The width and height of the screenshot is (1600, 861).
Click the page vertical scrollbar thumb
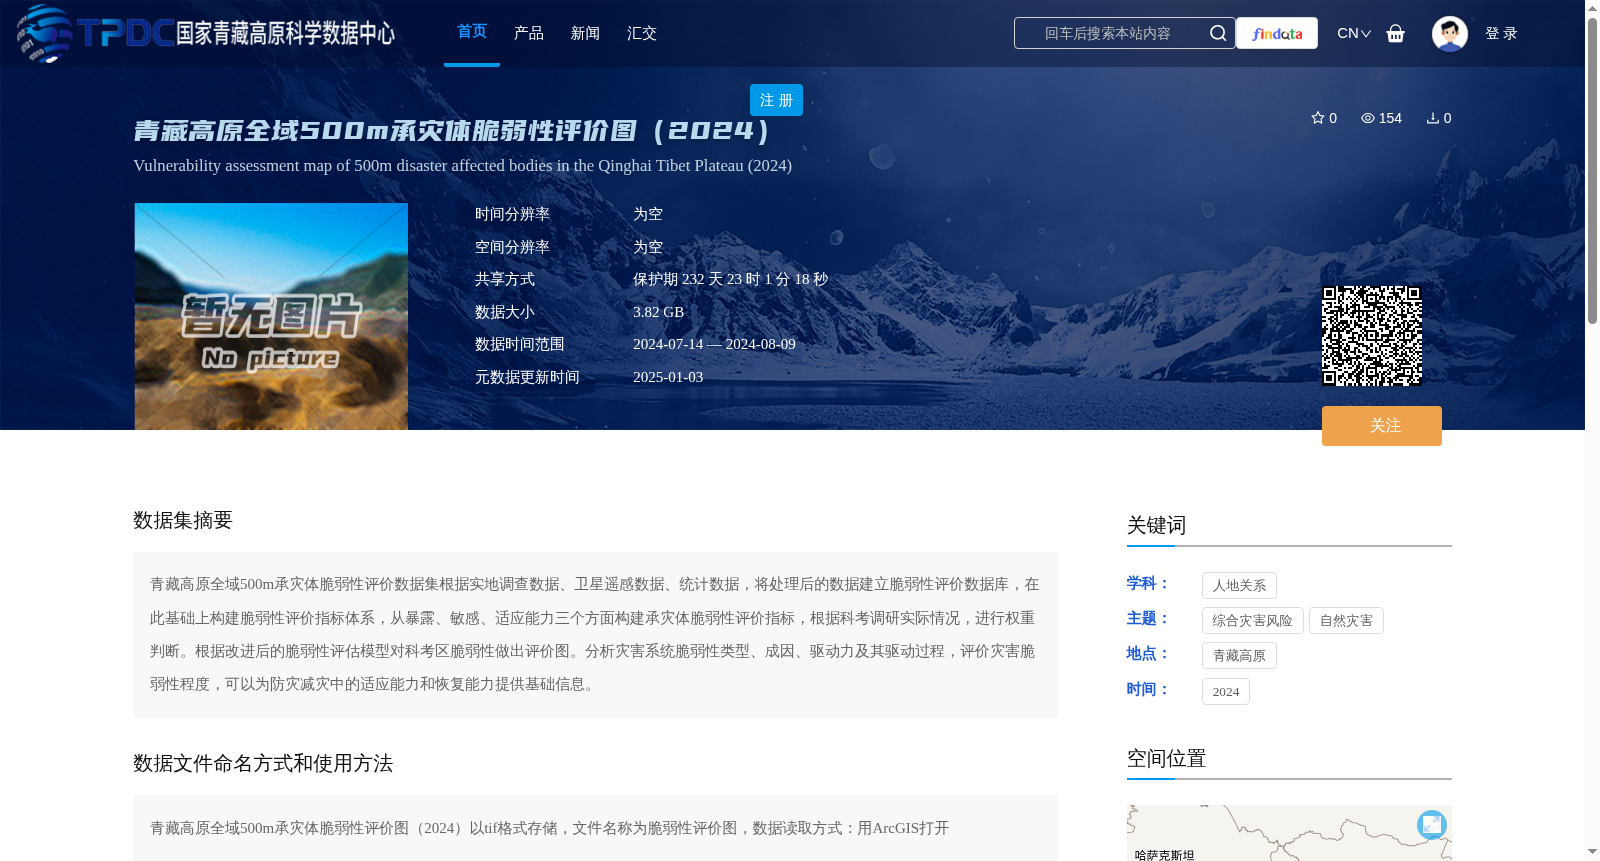[1592, 170]
